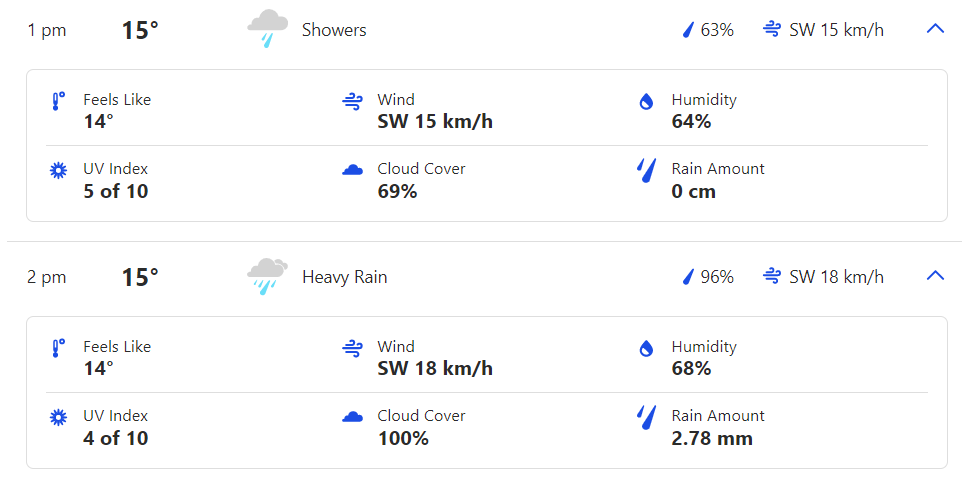This screenshot has width=962, height=481.
Task: Click the UV Index sun icon in 1 pm panel
Action: tap(58, 170)
